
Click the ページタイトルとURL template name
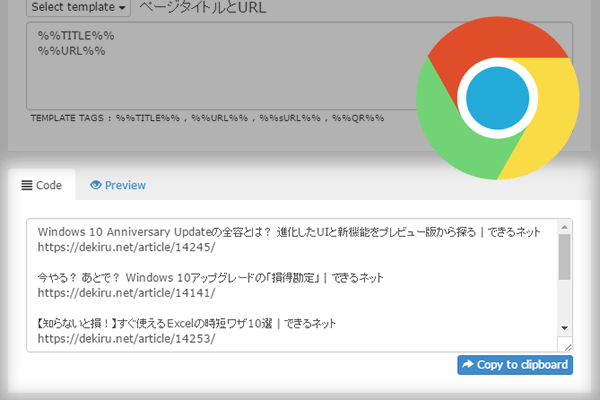[202, 7]
